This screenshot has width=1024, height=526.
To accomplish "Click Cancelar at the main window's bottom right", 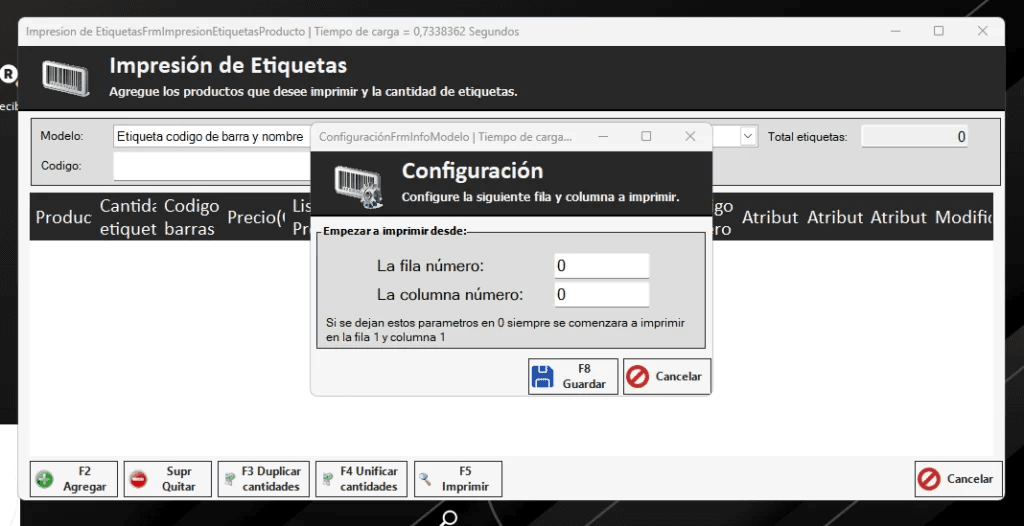I will pos(957,479).
